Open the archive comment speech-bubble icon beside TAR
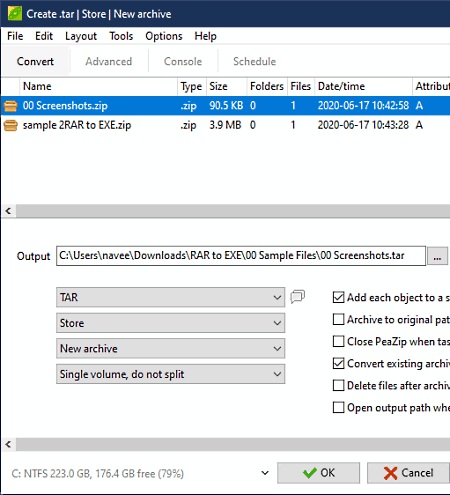Screen dimensions: 450x495 click(x=297, y=296)
